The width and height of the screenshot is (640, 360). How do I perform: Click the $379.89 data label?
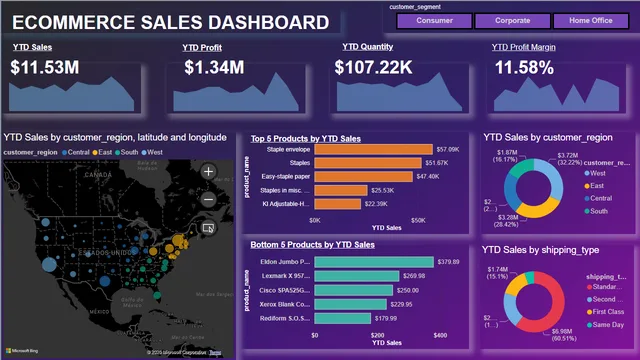tap(448, 262)
